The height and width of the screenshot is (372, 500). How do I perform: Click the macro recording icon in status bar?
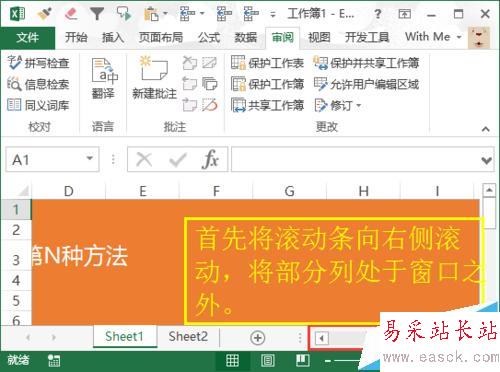(54, 360)
